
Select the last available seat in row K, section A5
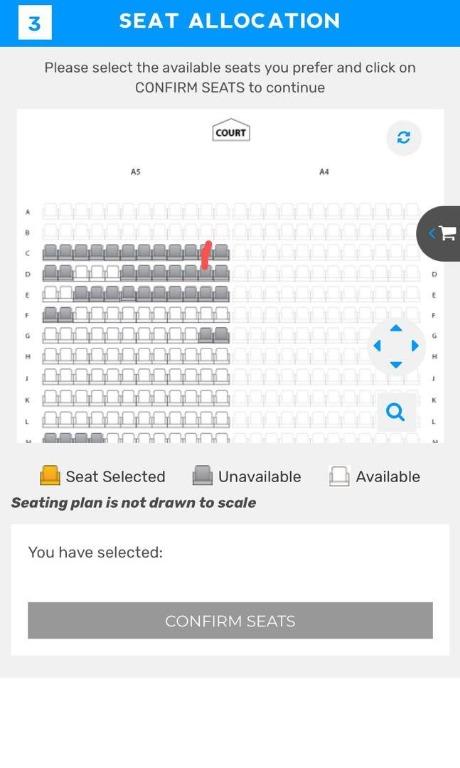[x=222, y=398]
